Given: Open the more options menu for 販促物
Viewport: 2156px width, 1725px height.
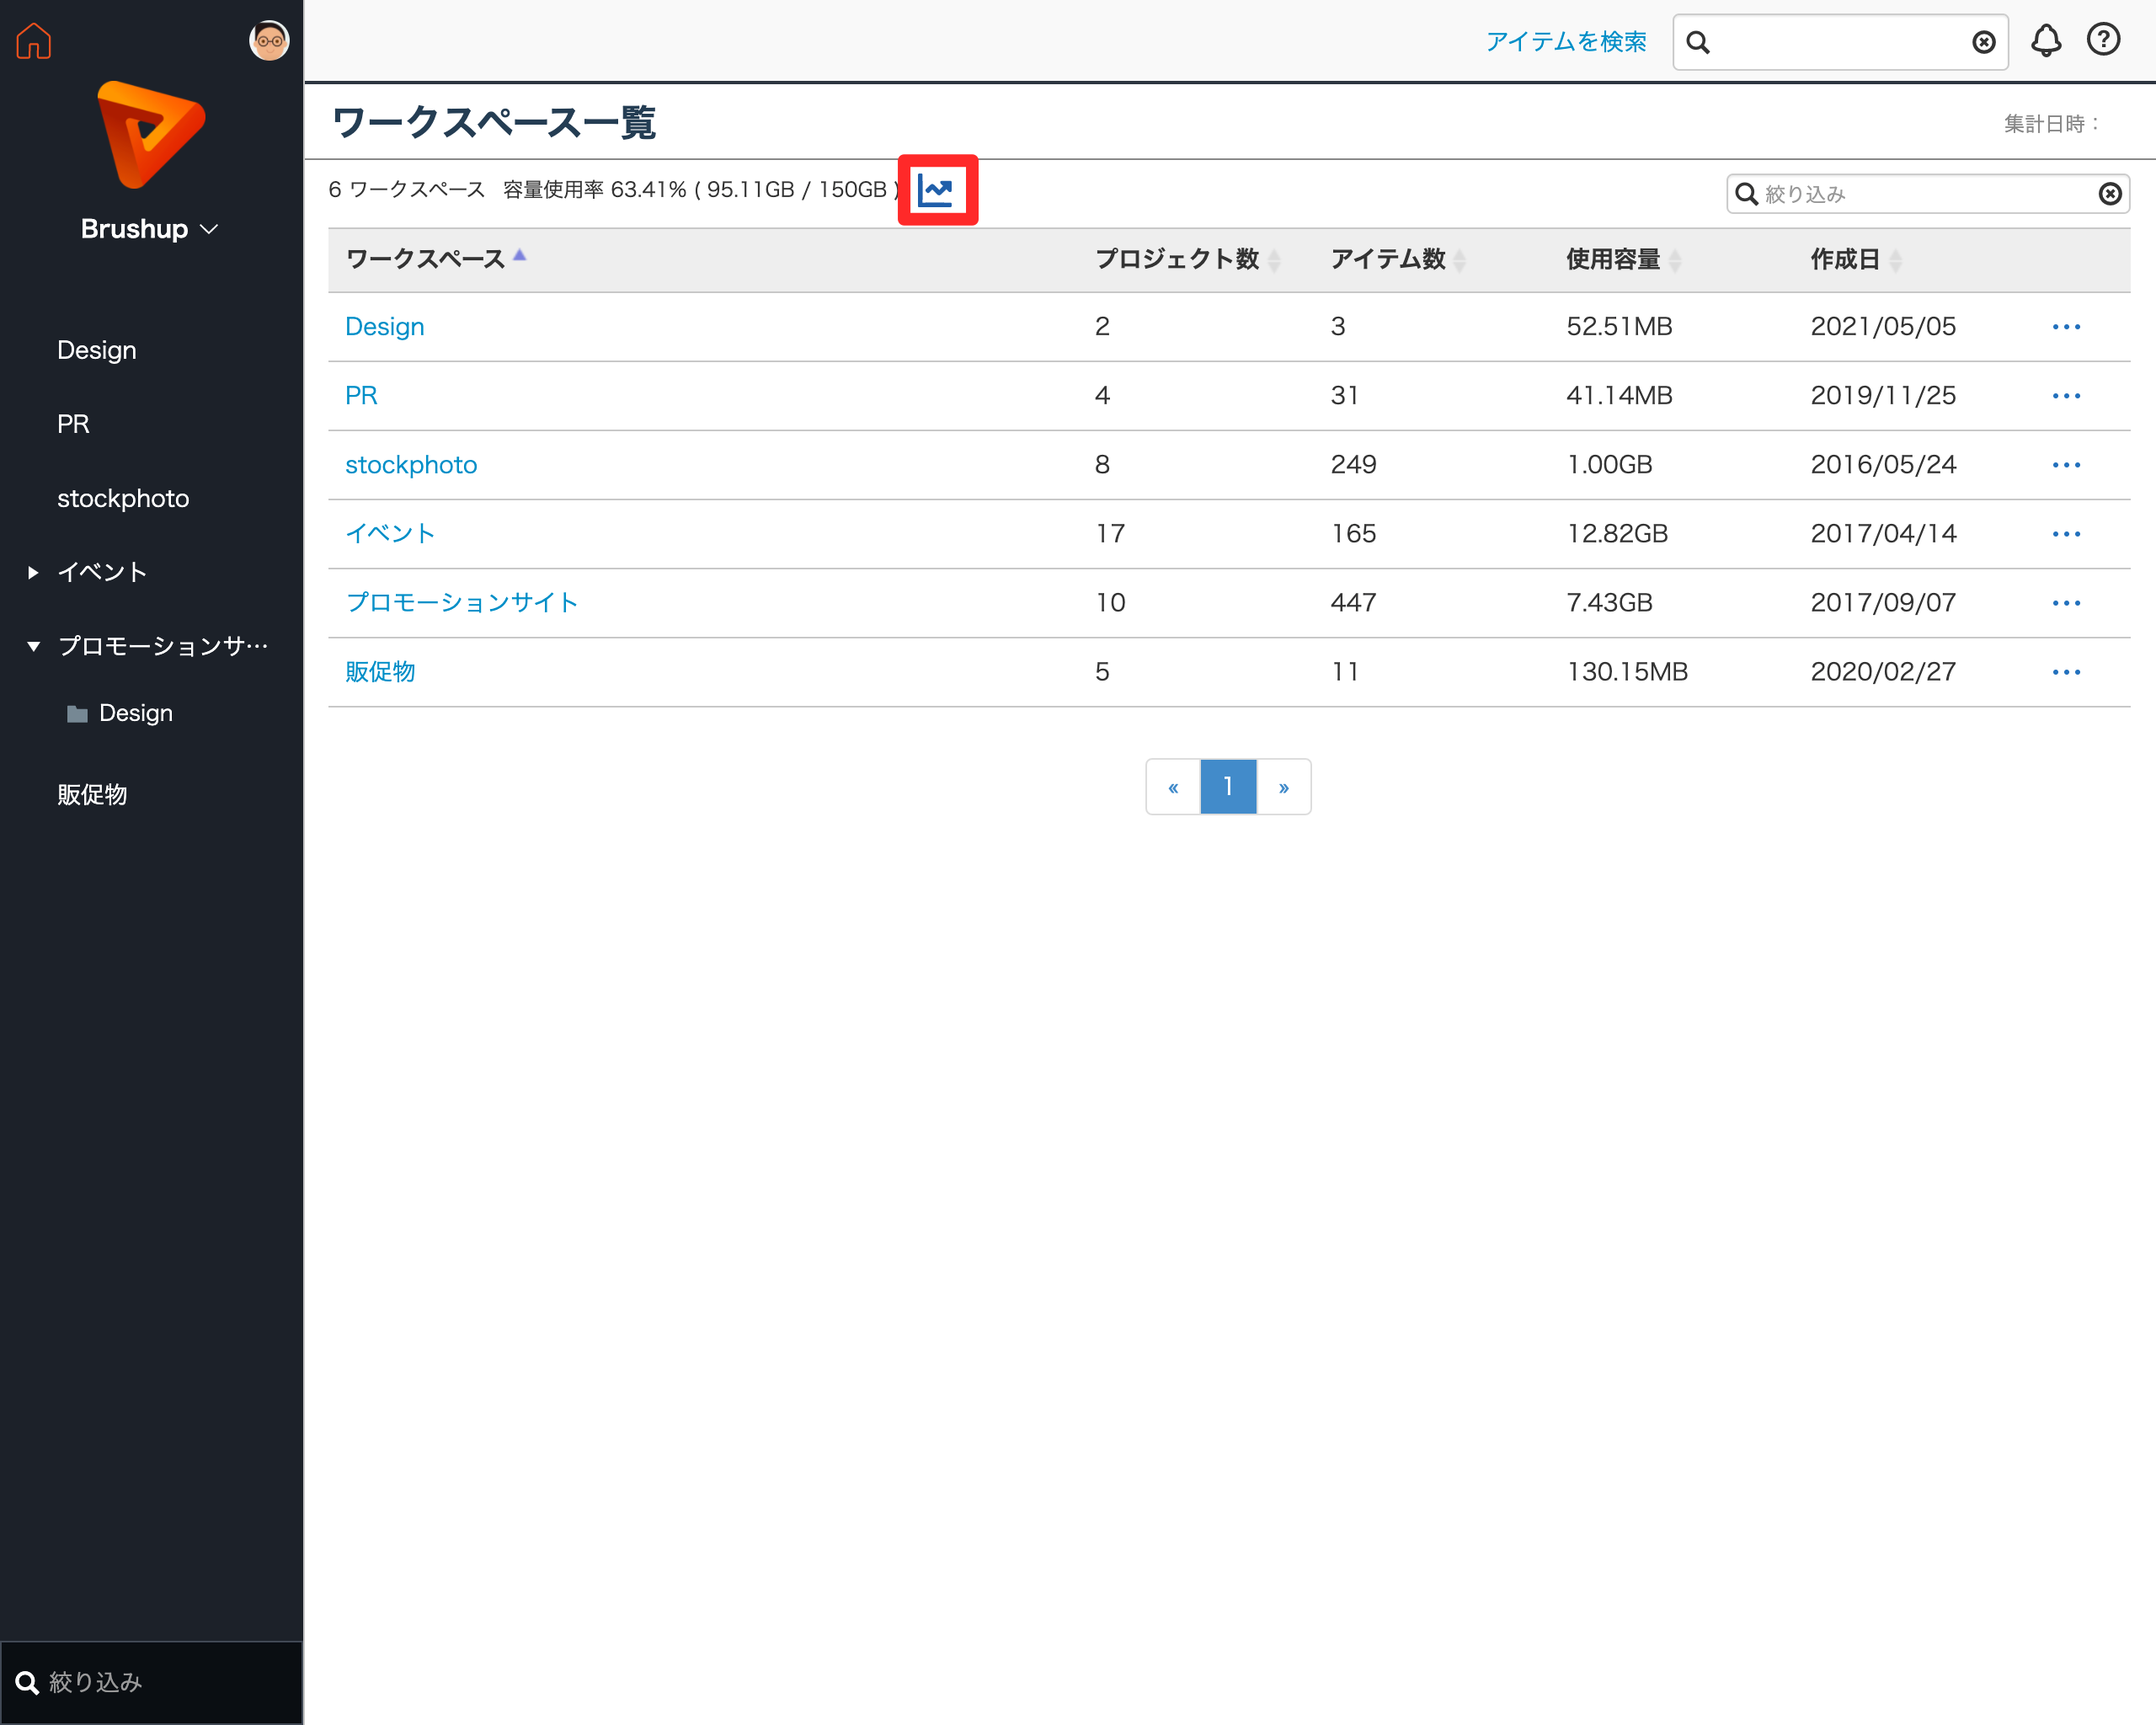Looking at the screenshot, I should point(2065,672).
